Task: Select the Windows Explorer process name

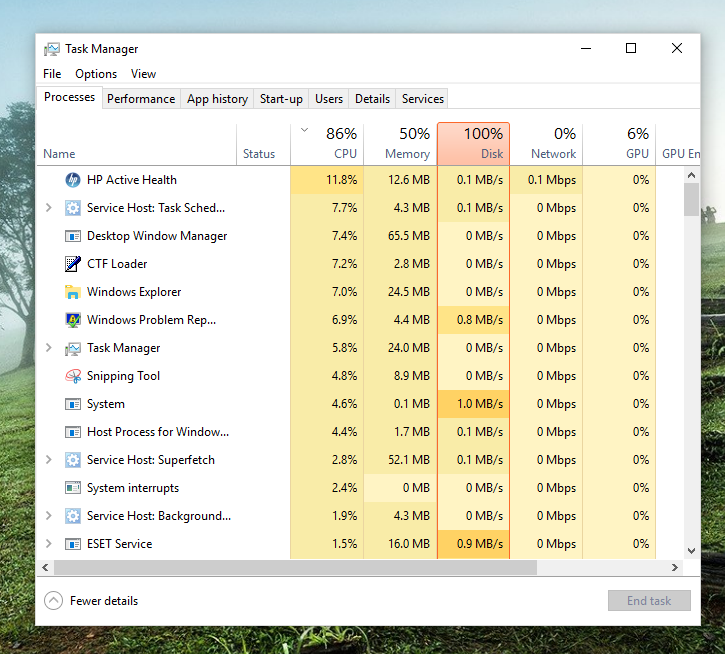Action: (x=134, y=292)
